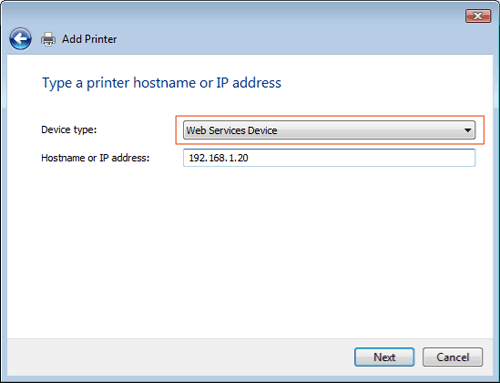Click heading 'Type a printer hostname or IP address'

[x=162, y=83]
